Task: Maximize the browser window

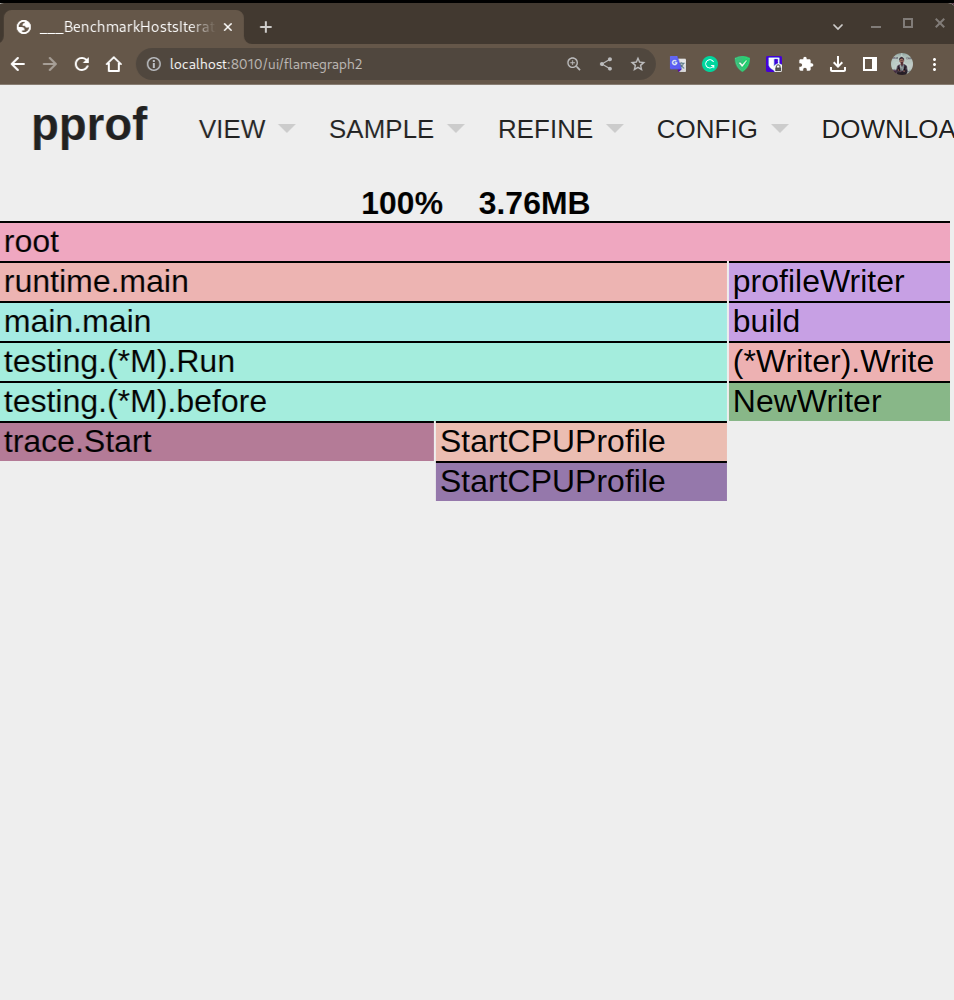Action: coord(908,24)
